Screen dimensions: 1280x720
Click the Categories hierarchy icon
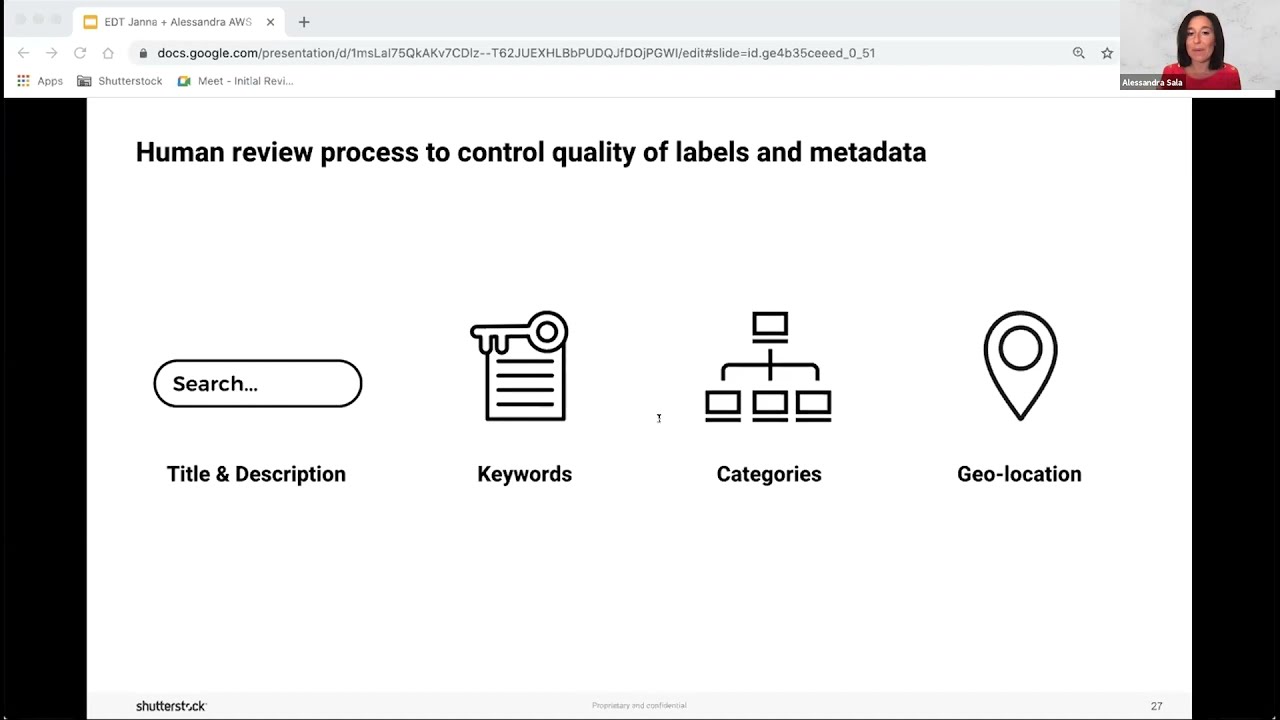(x=768, y=367)
